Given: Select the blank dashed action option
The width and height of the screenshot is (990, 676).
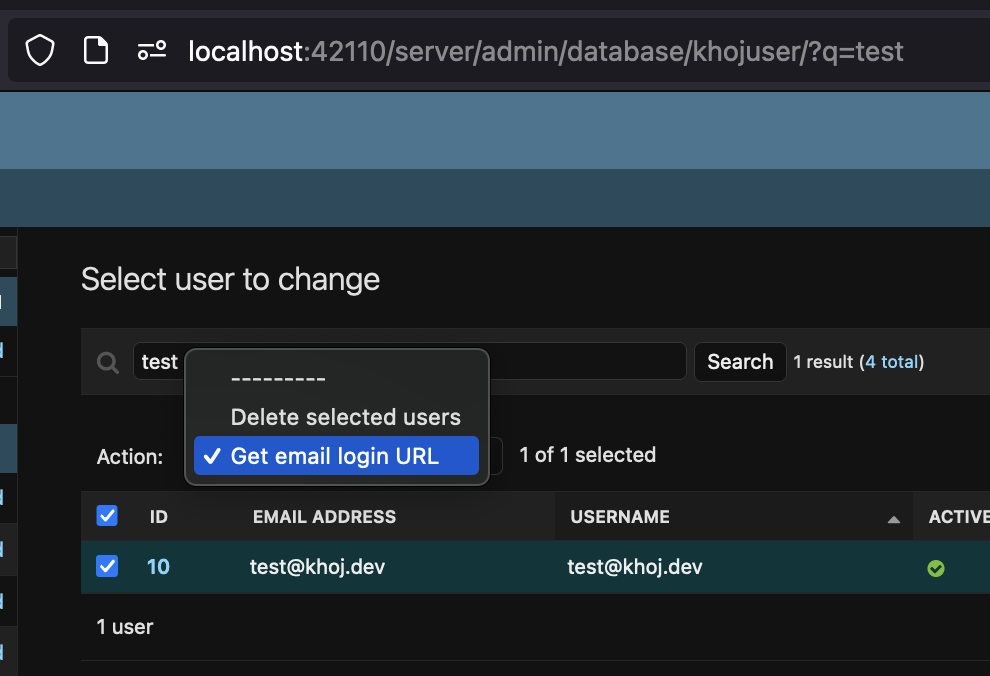Looking at the screenshot, I should pyautogui.click(x=278, y=380).
